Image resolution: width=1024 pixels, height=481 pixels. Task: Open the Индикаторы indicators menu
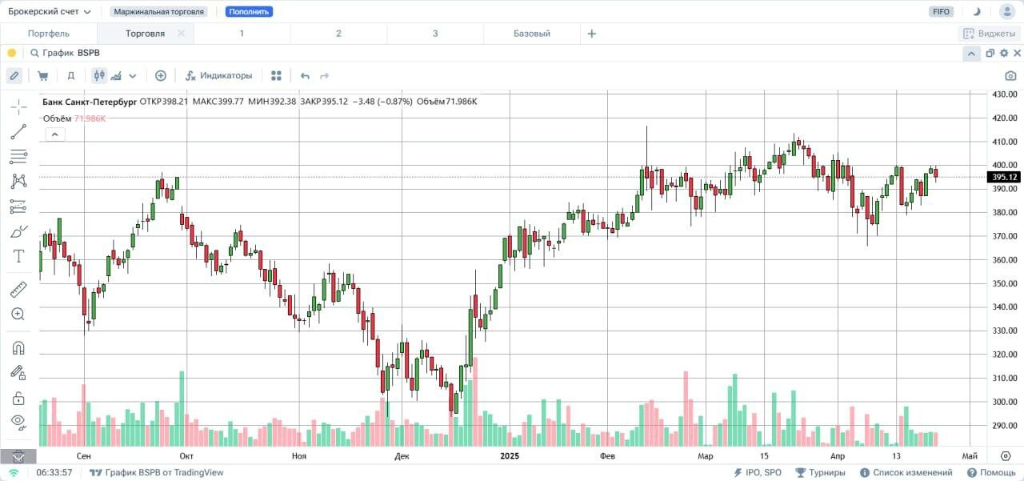coord(218,75)
